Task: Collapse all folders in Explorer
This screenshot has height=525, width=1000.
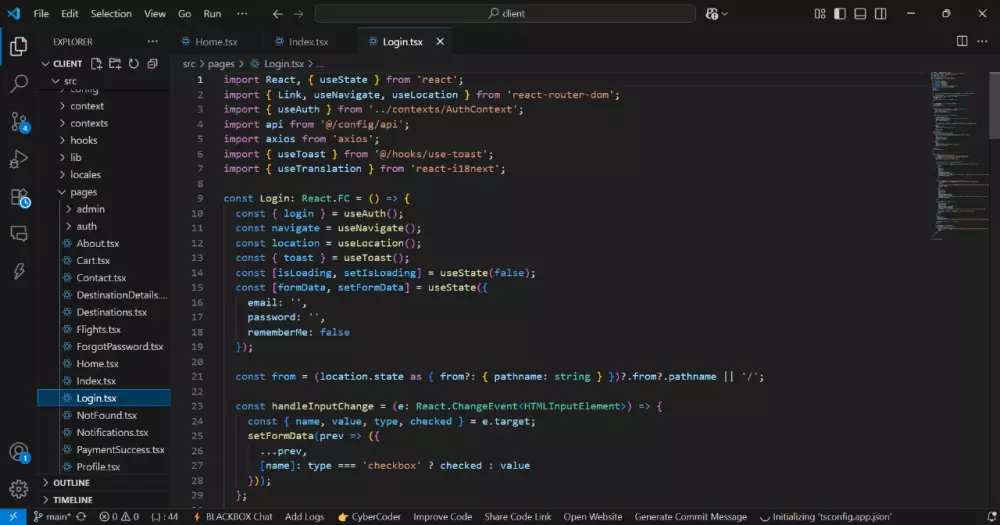Action: (152, 64)
